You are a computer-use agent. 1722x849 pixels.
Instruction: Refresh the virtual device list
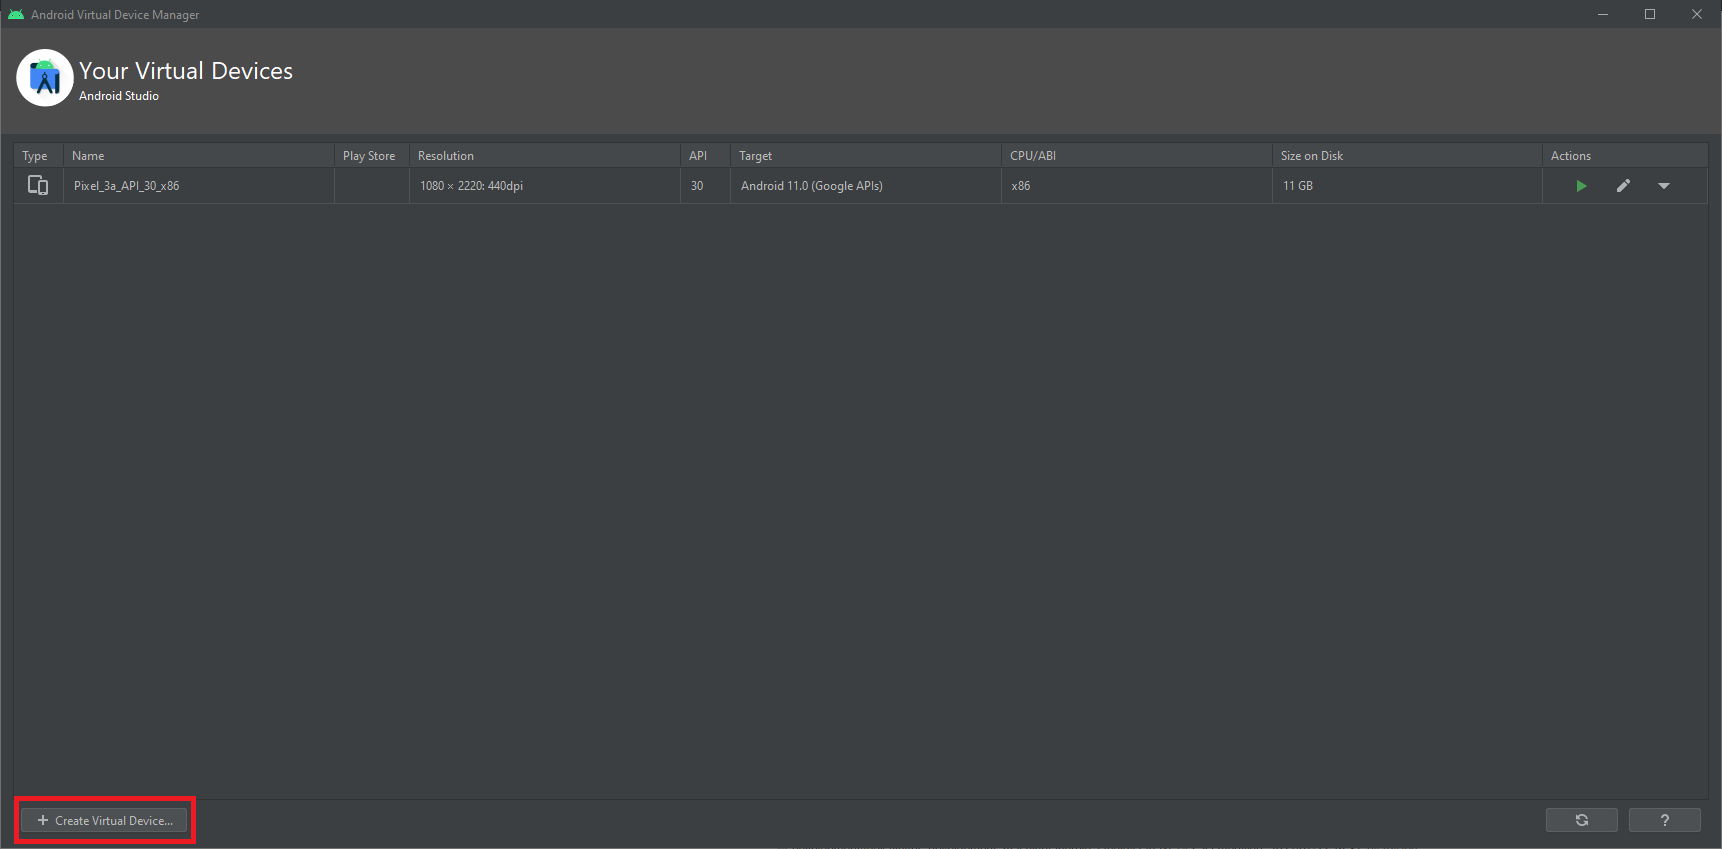click(x=1582, y=820)
